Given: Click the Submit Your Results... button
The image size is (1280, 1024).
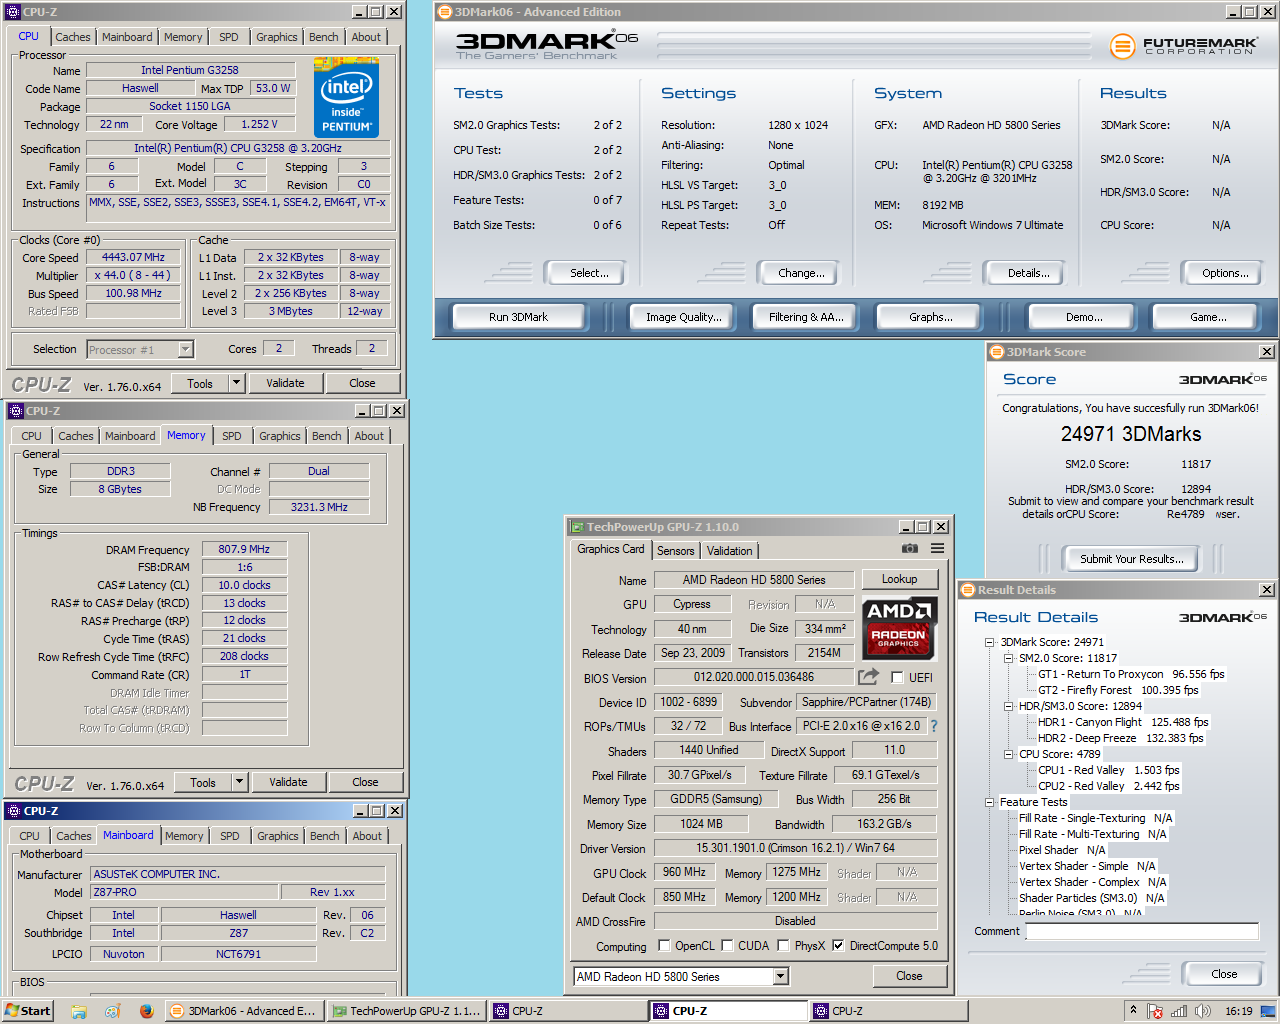Looking at the screenshot, I should pos(1131,559).
